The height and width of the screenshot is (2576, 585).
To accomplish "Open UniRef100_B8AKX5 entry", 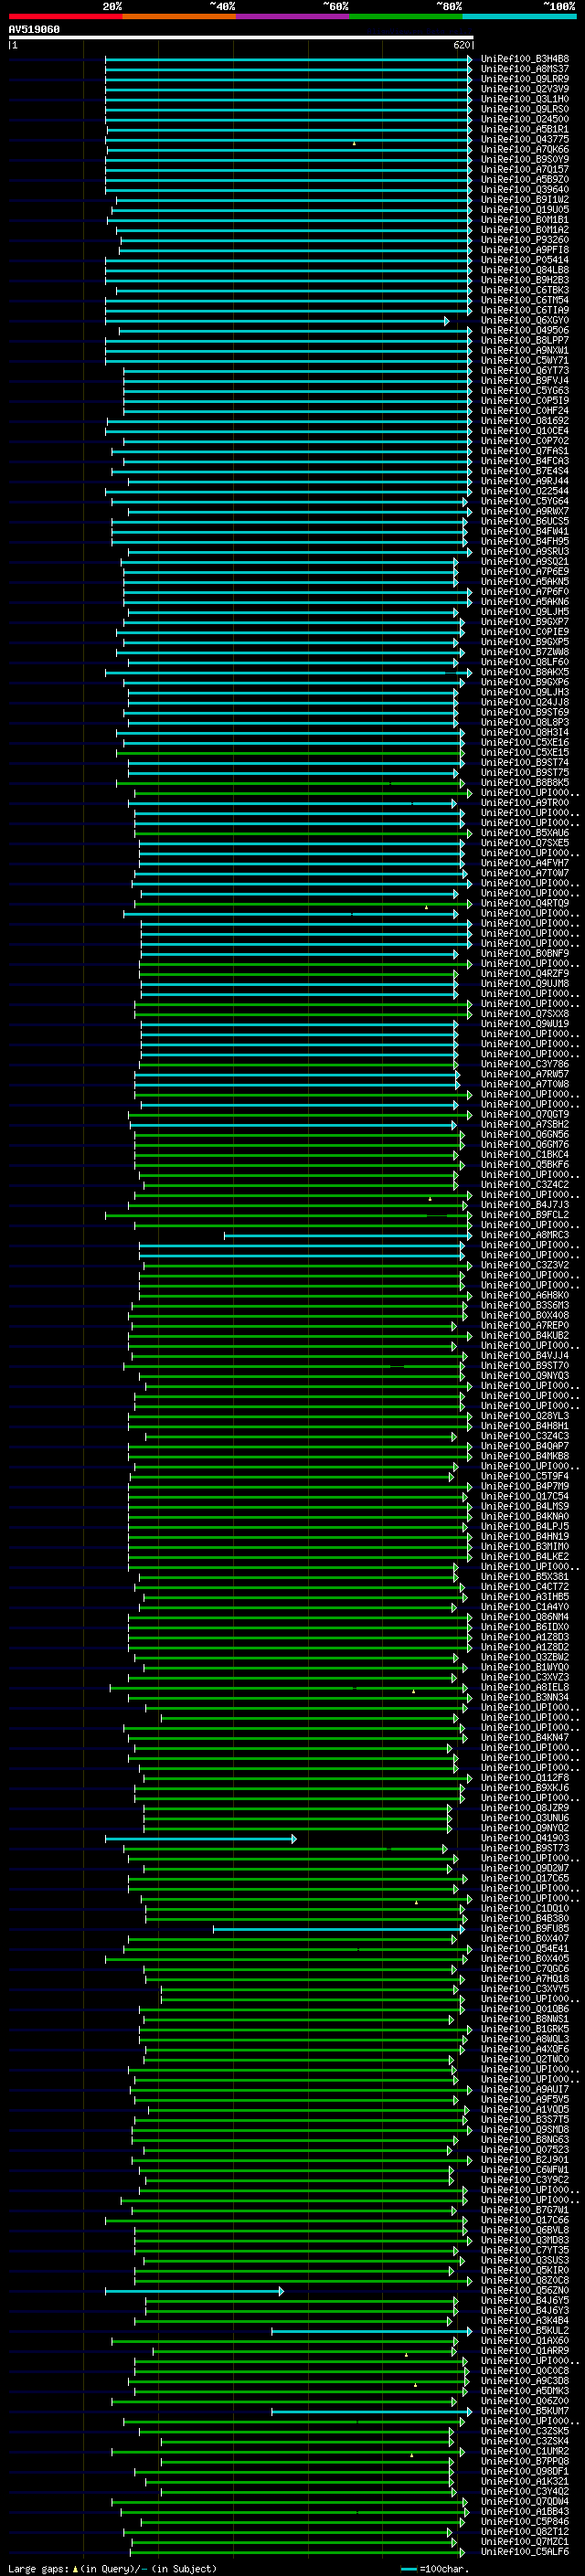I will coord(525,672).
